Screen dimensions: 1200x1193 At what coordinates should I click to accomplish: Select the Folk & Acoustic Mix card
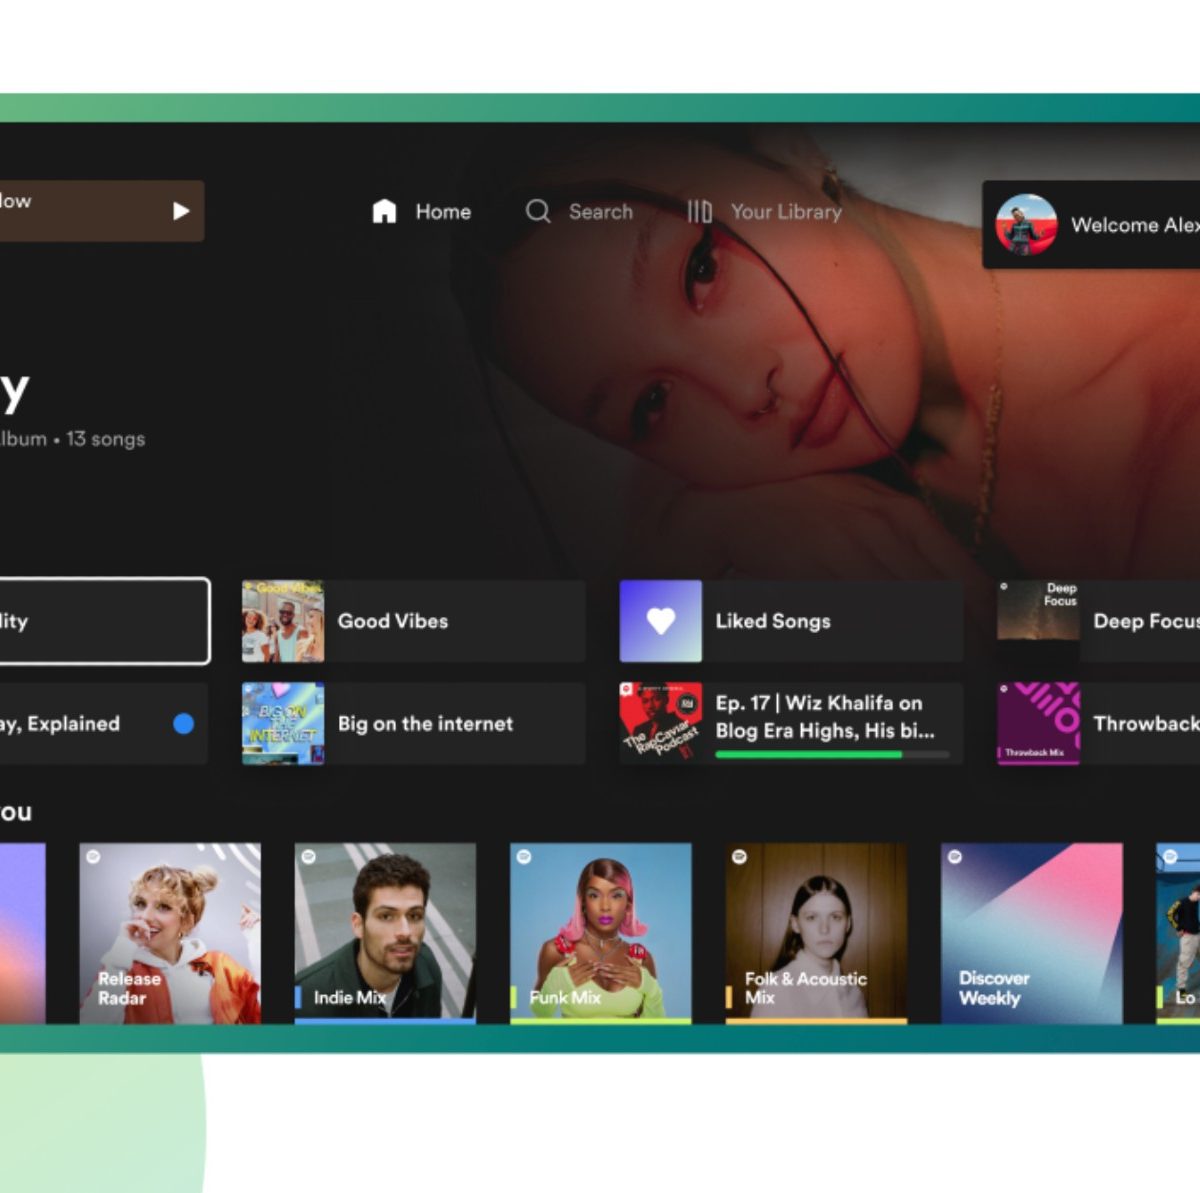coord(816,932)
